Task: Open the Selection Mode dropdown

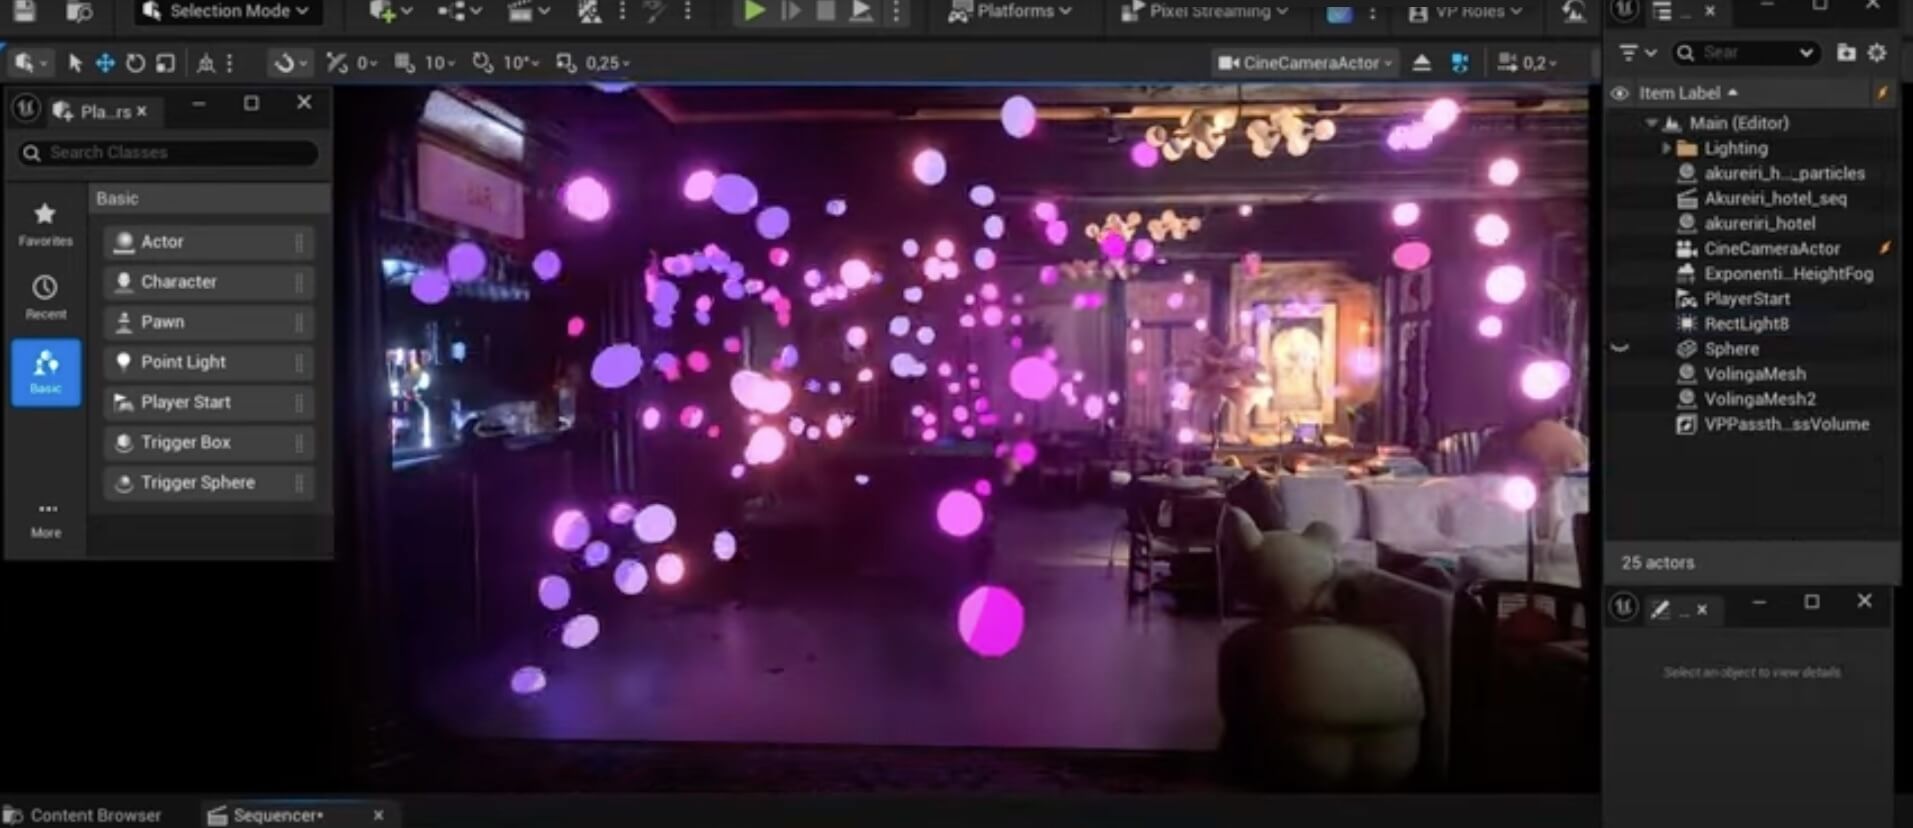Action: point(227,11)
